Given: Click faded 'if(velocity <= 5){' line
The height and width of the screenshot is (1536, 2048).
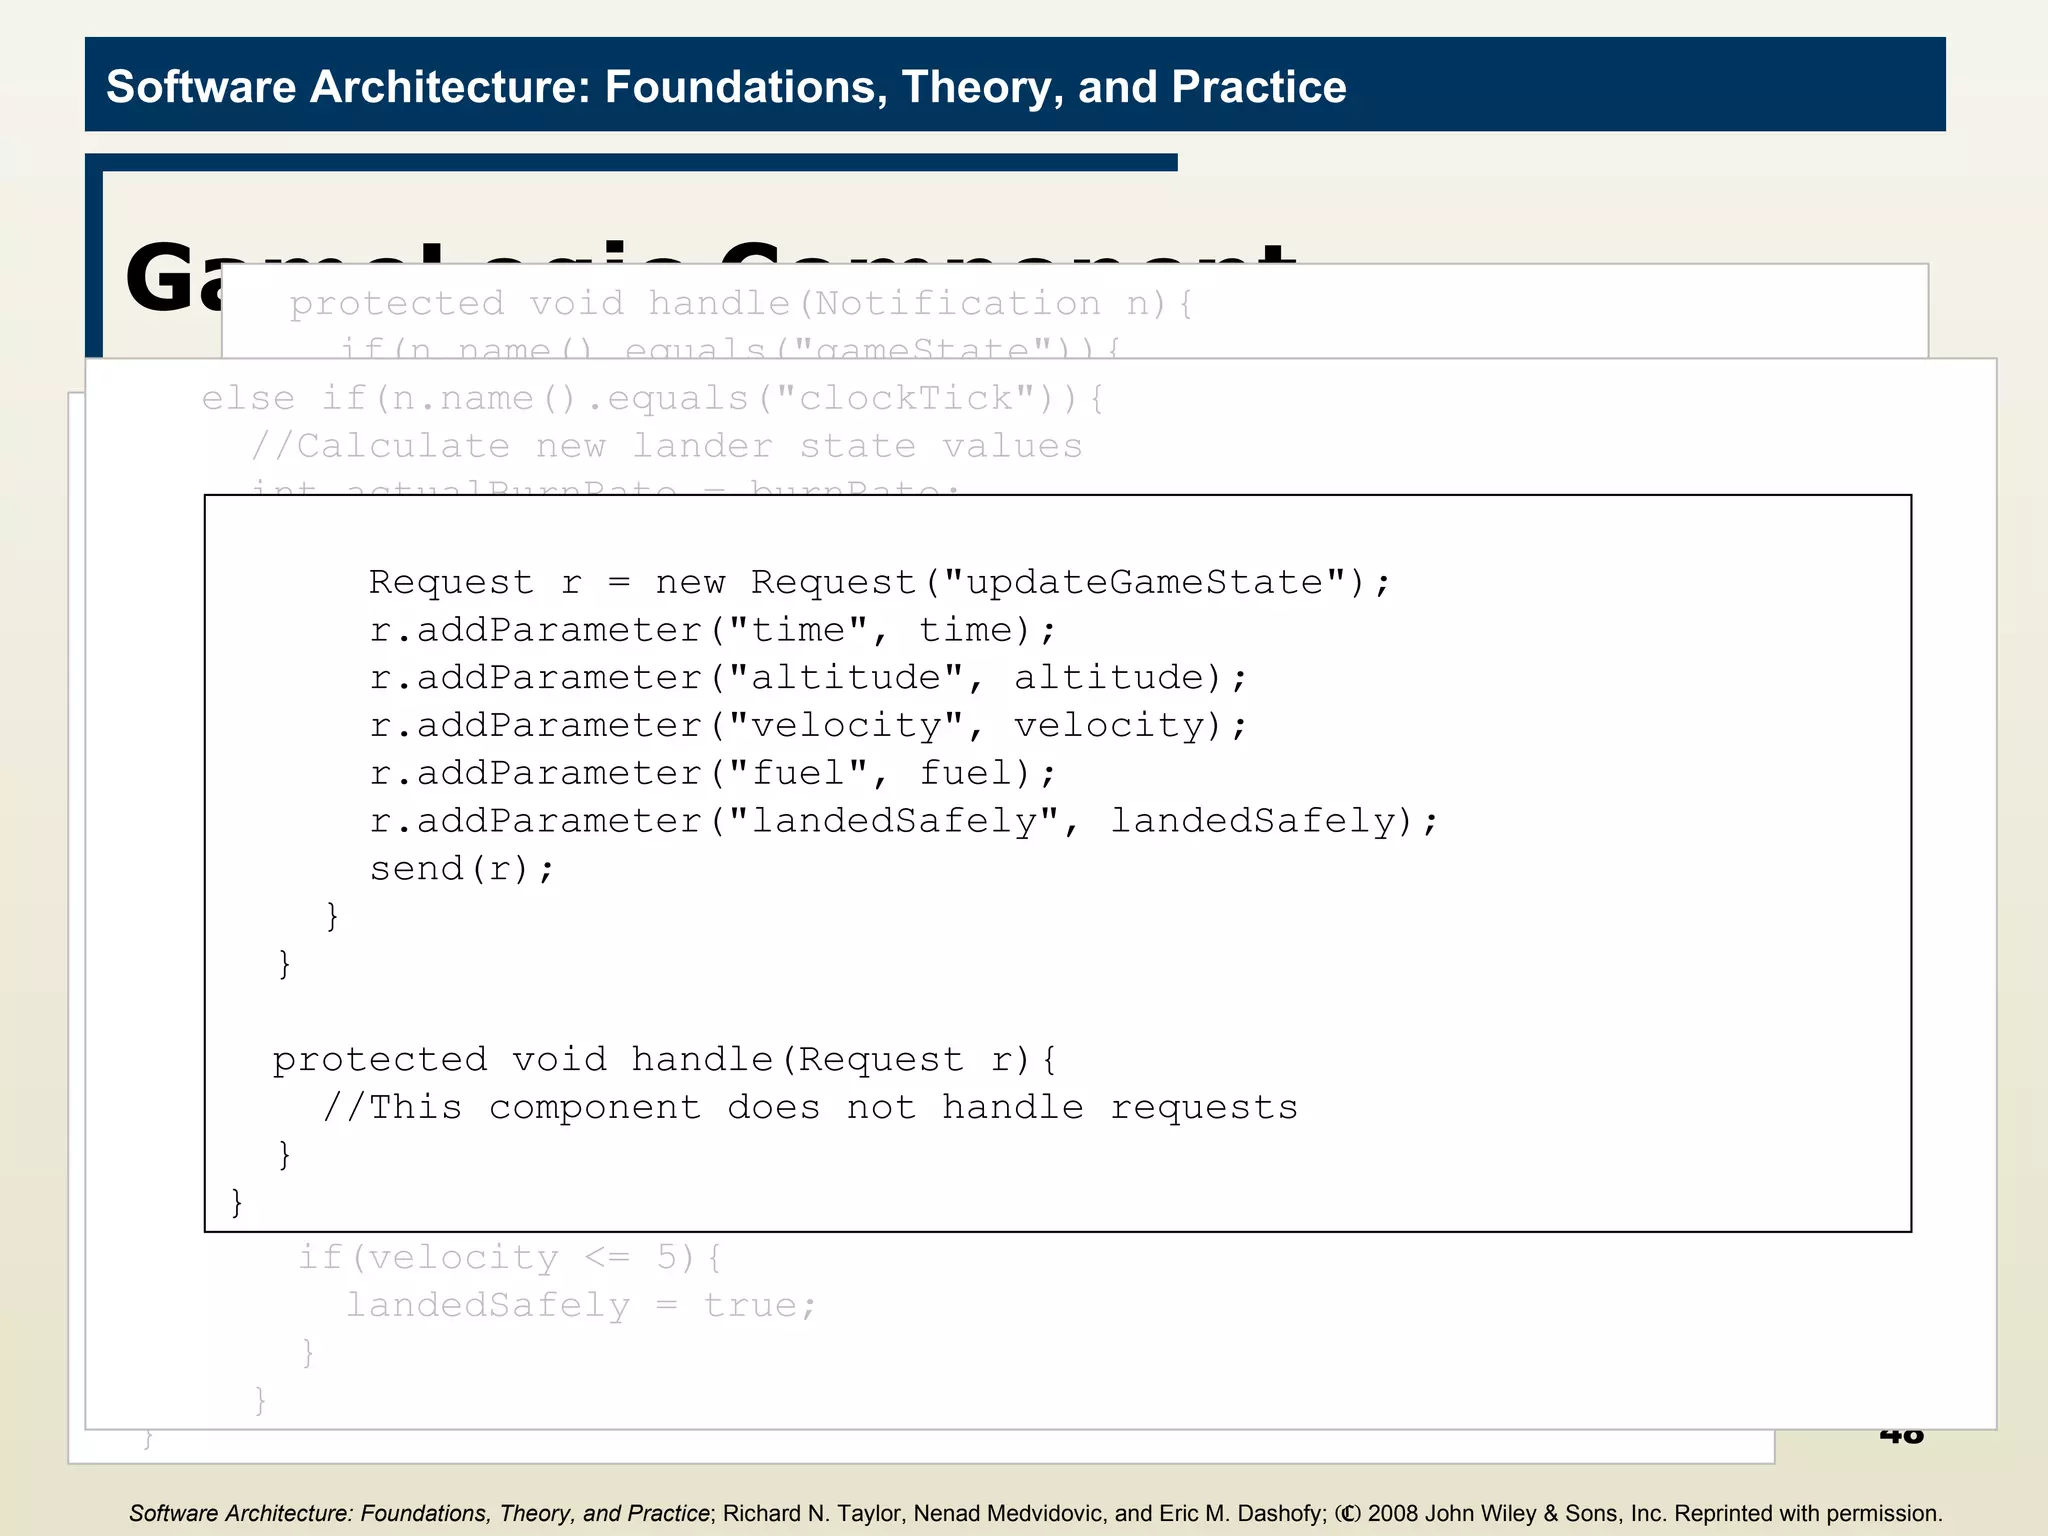Looking at the screenshot, I should [509, 1257].
